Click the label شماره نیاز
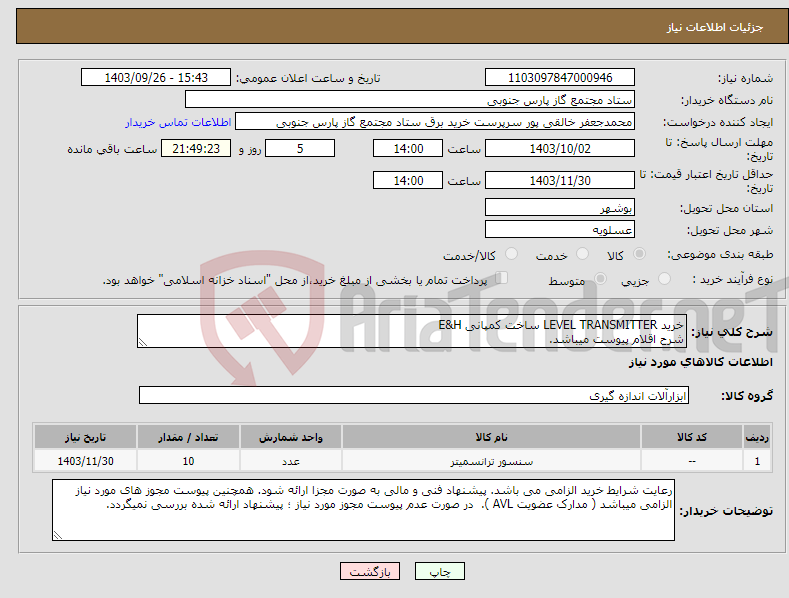Image resolution: width=789 pixels, height=598 pixels. [x=745, y=78]
